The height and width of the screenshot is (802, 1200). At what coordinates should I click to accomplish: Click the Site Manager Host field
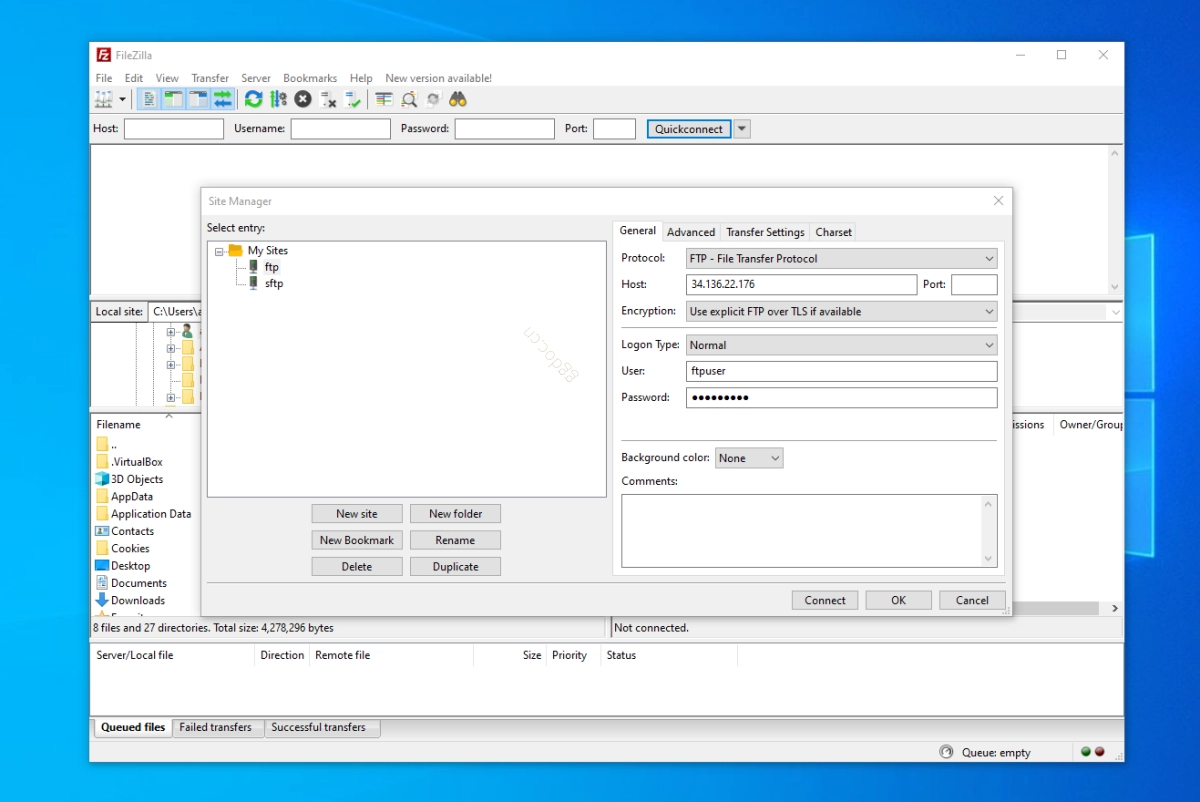click(x=801, y=285)
